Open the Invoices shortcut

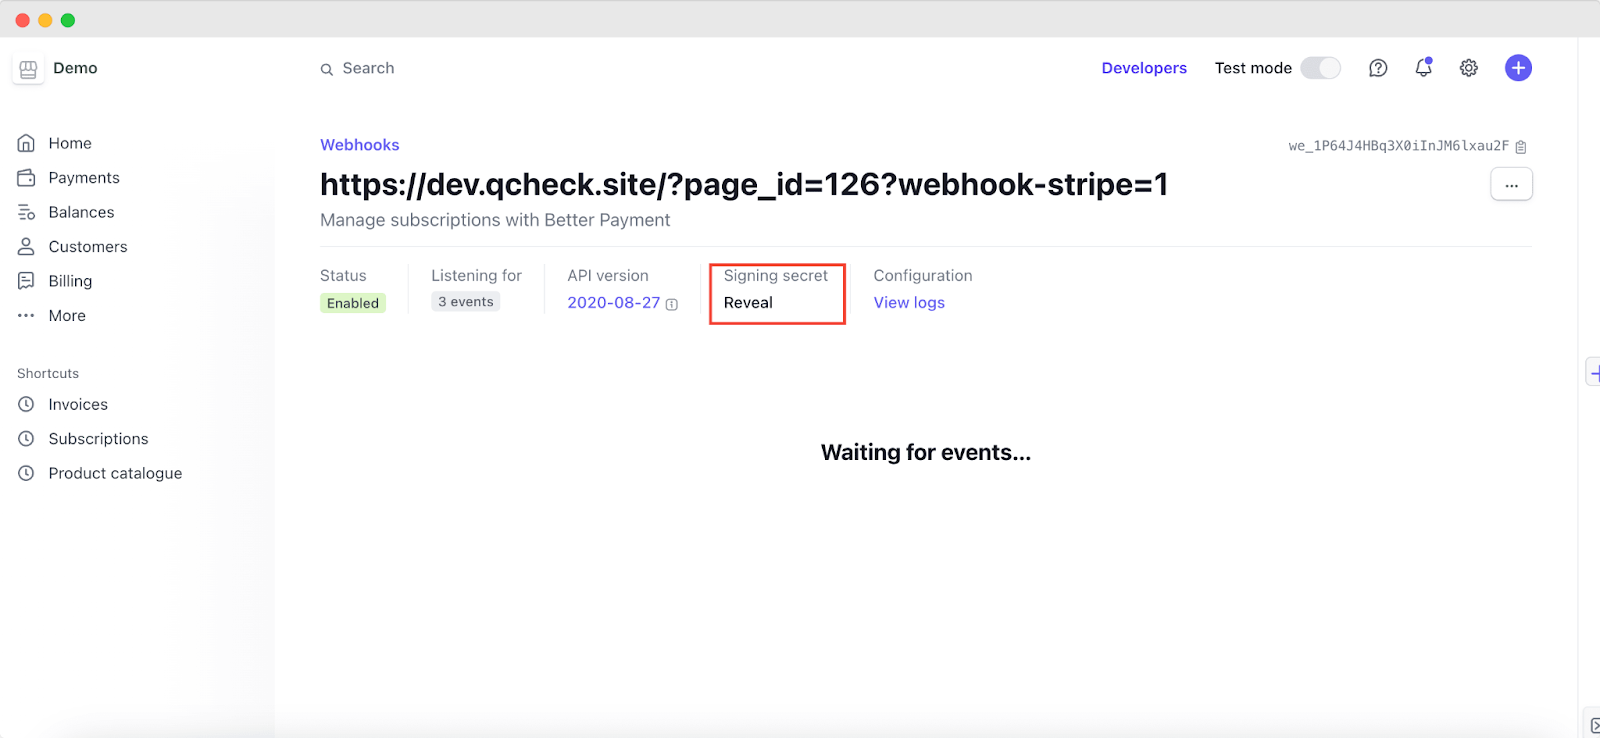point(78,404)
